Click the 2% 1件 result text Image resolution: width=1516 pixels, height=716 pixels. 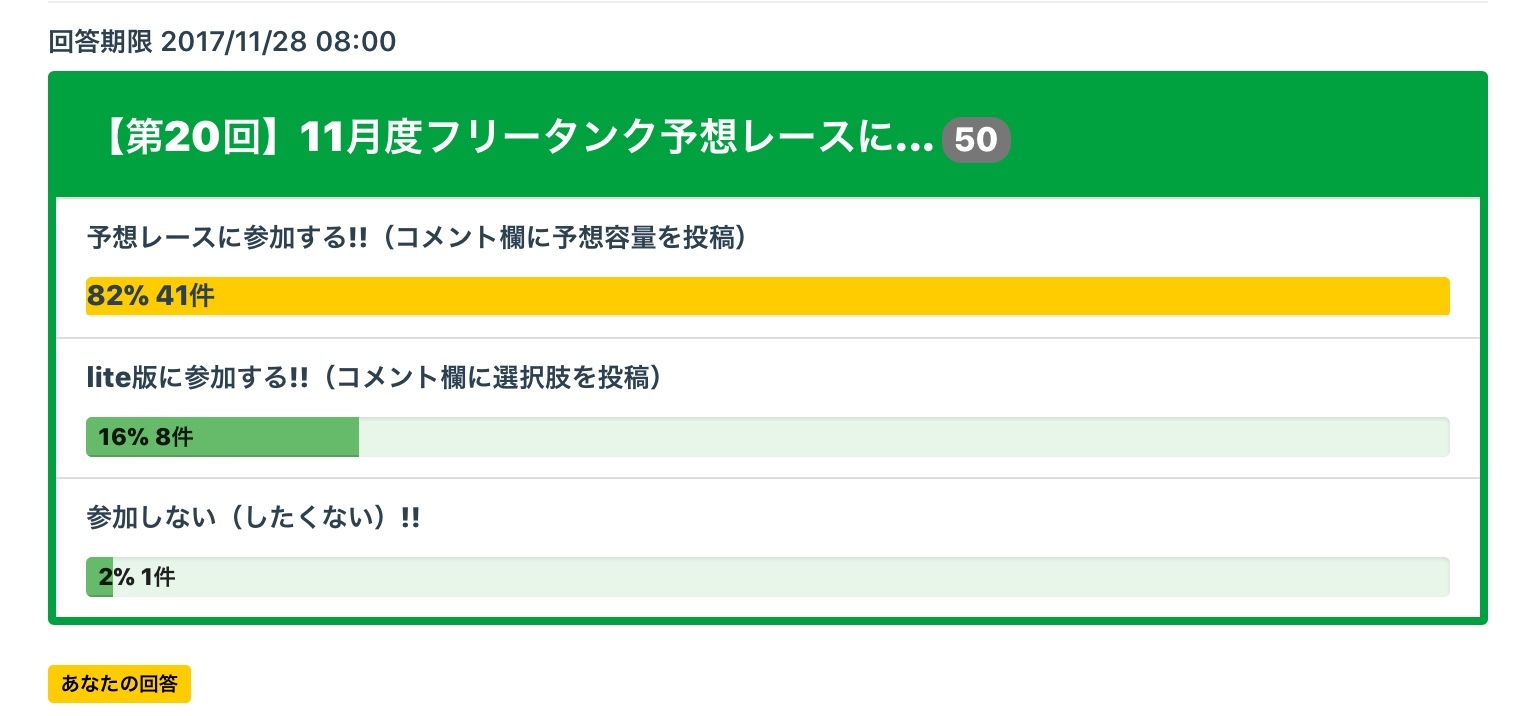point(138,577)
